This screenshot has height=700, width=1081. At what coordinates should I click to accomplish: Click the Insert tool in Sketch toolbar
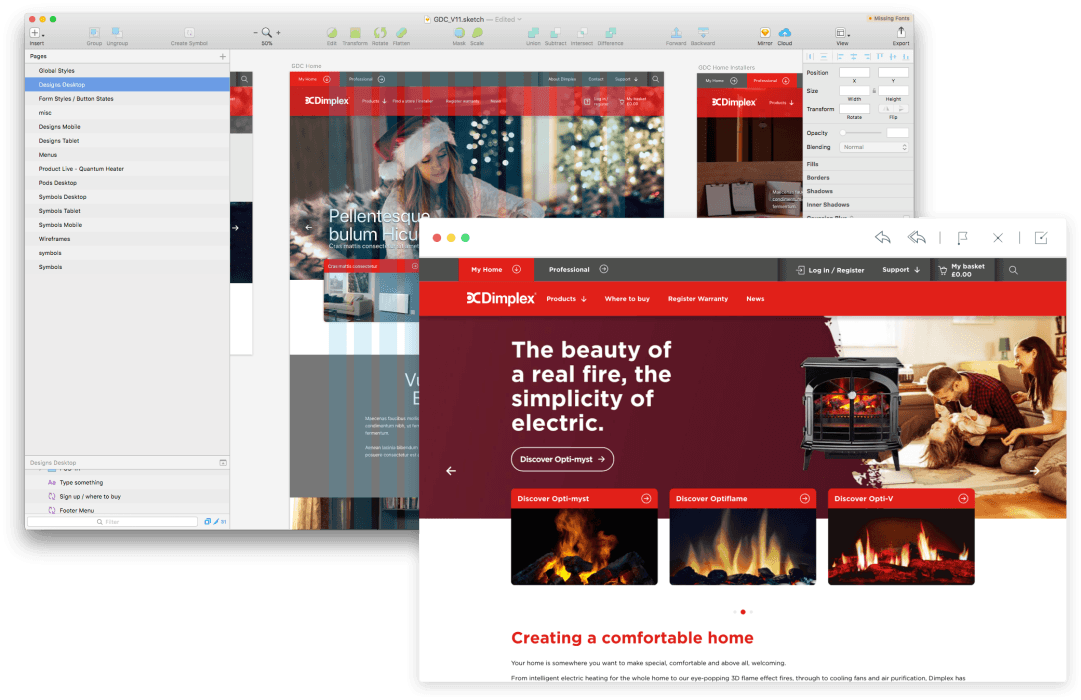(36, 33)
